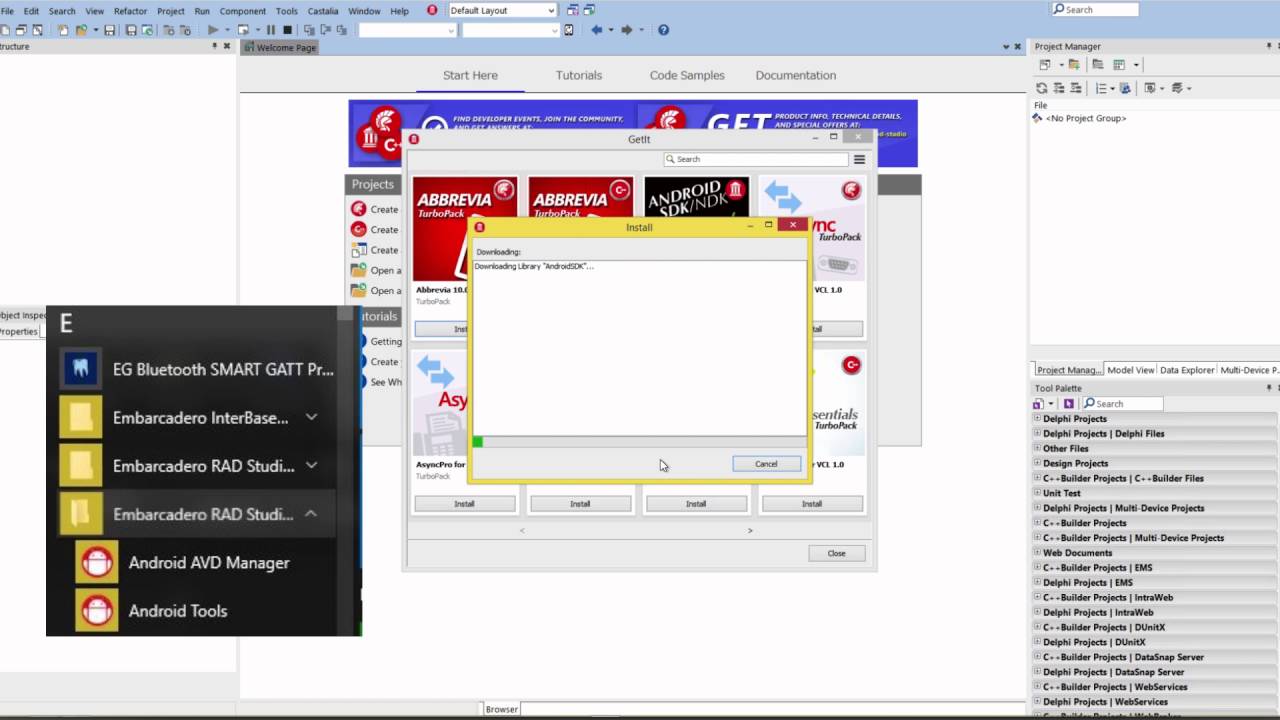
Task: Cancel the AndroidSDK download in the Install dialog
Action: (x=766, y=464)
